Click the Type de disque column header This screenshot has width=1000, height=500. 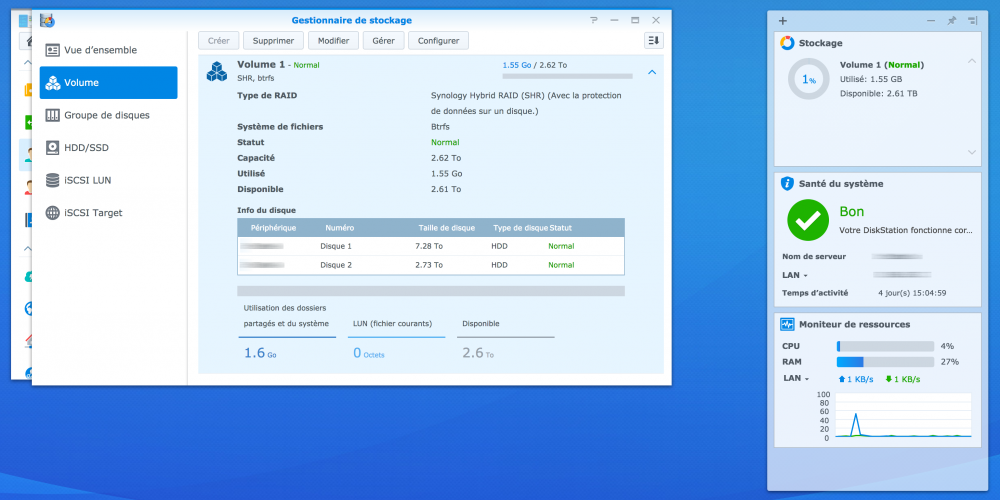pyautogui.click(x=520, y=228)
